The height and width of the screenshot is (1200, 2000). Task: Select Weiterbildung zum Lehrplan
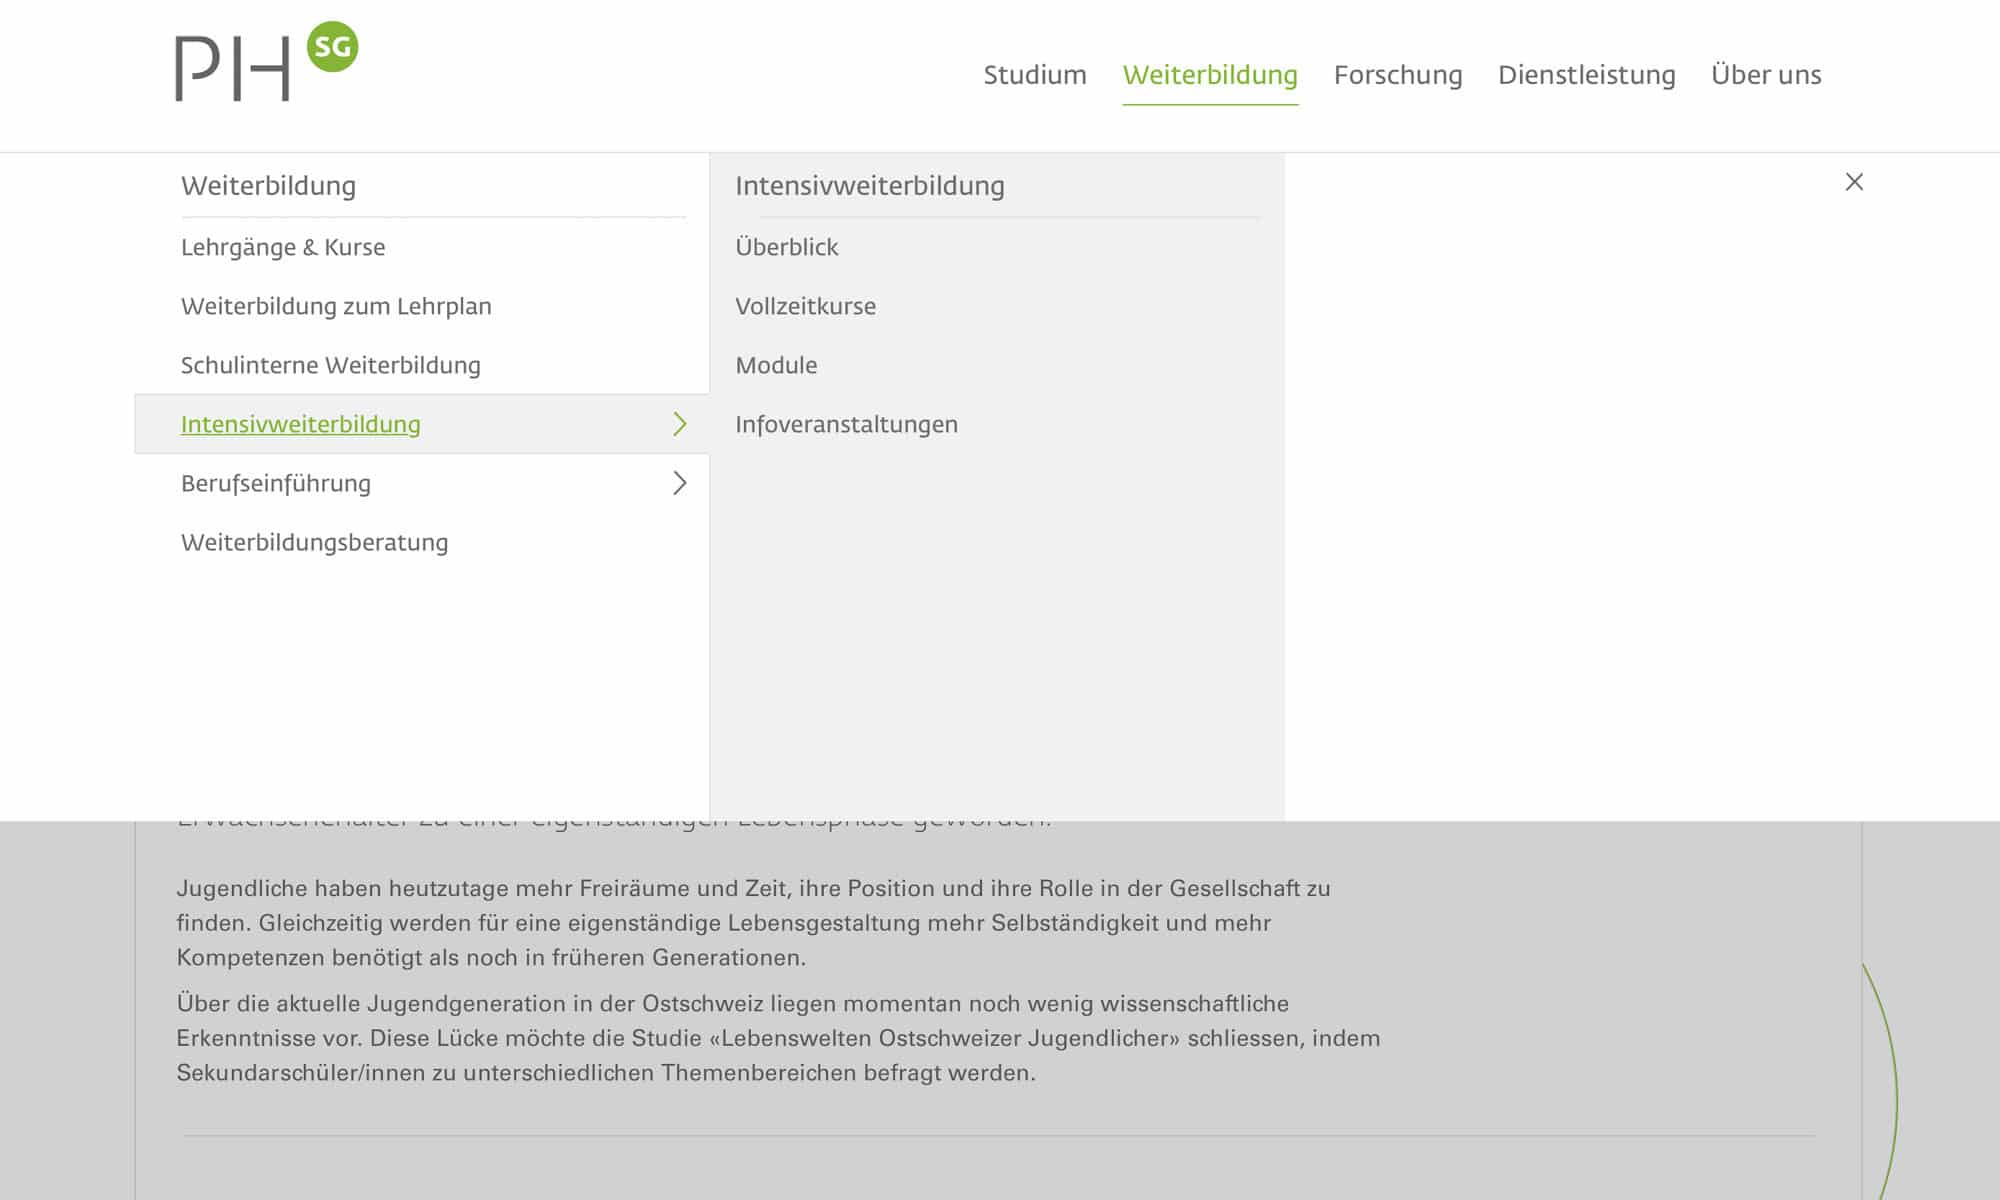(336, 306)
